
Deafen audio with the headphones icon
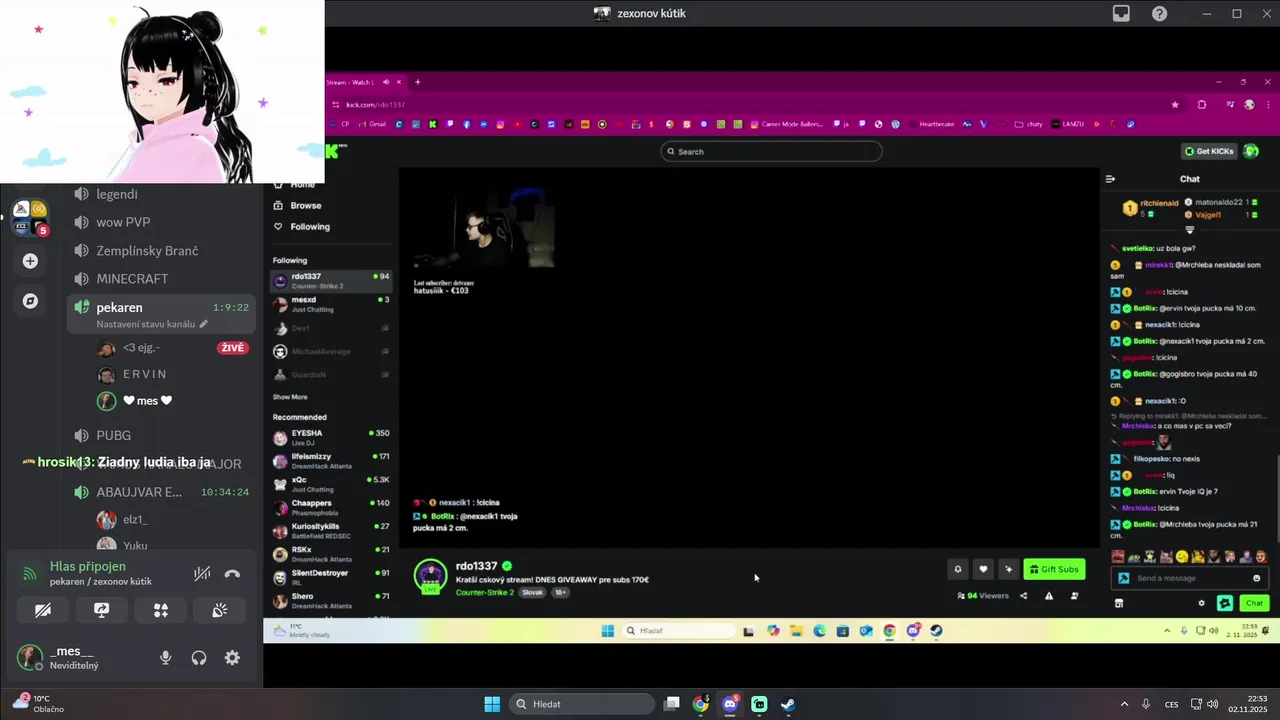[199, 657]
